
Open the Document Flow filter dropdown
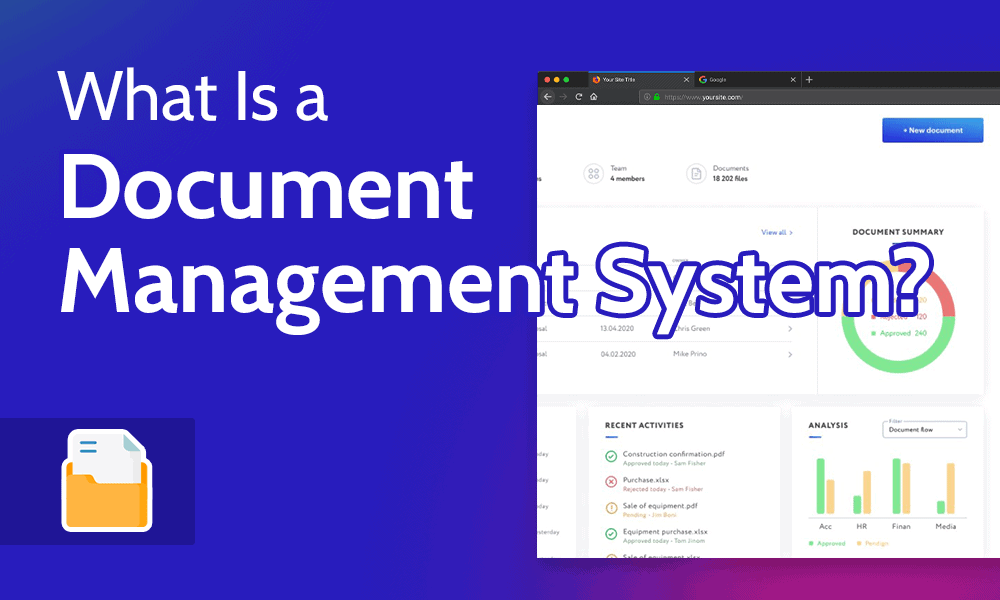click(924, 429)
